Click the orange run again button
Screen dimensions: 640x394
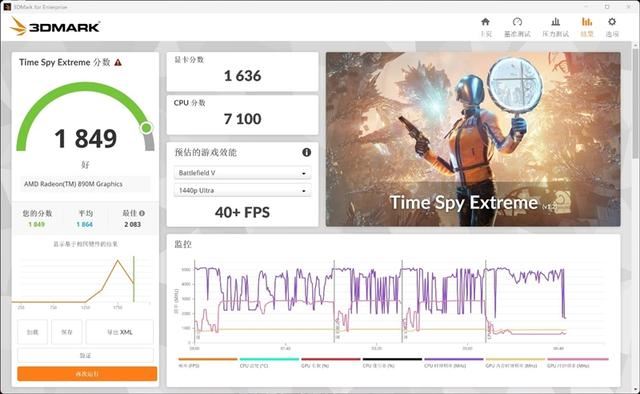87,374
